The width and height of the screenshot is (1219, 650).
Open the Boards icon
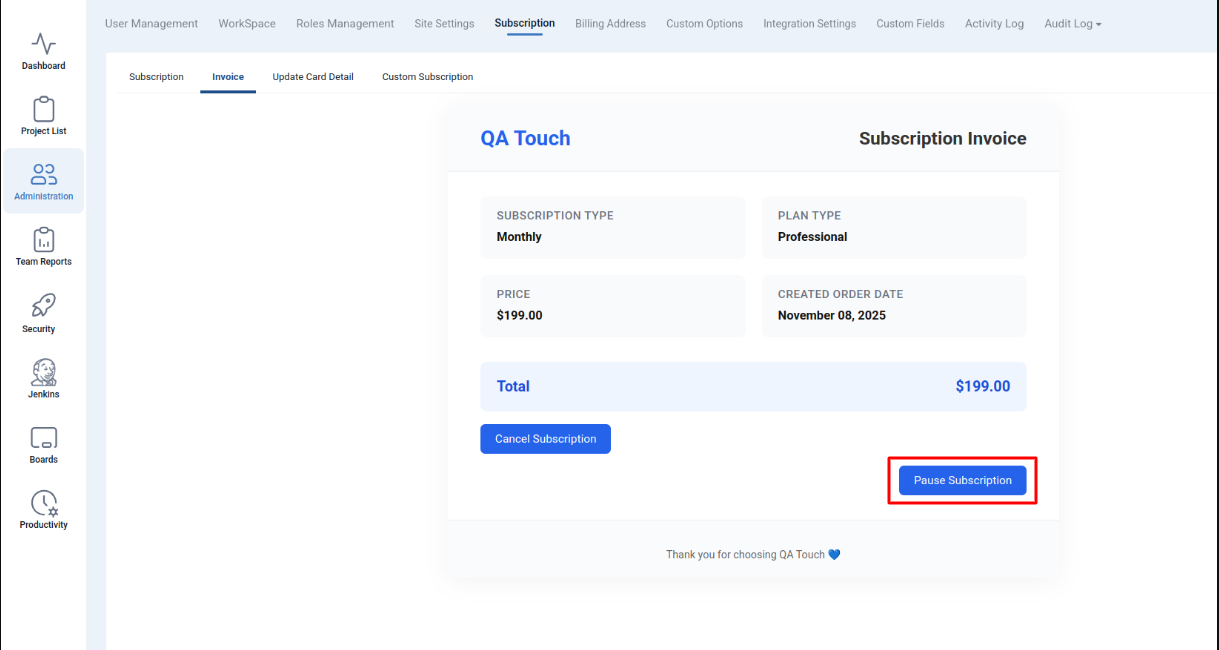pyautogui.click(x=44, y=438)
